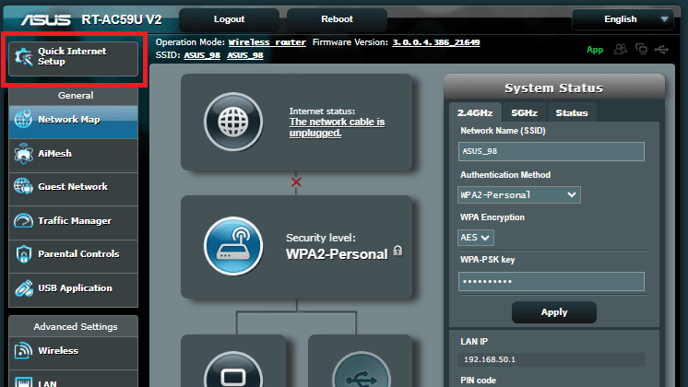Click the second ASUS_98 SSID link
The width and height of the screenshot is (688, 387).
point(245,55)
